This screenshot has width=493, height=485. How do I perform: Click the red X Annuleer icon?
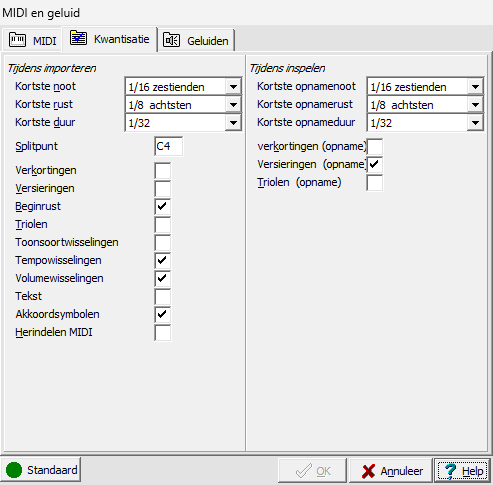click(x=368, y=471)
